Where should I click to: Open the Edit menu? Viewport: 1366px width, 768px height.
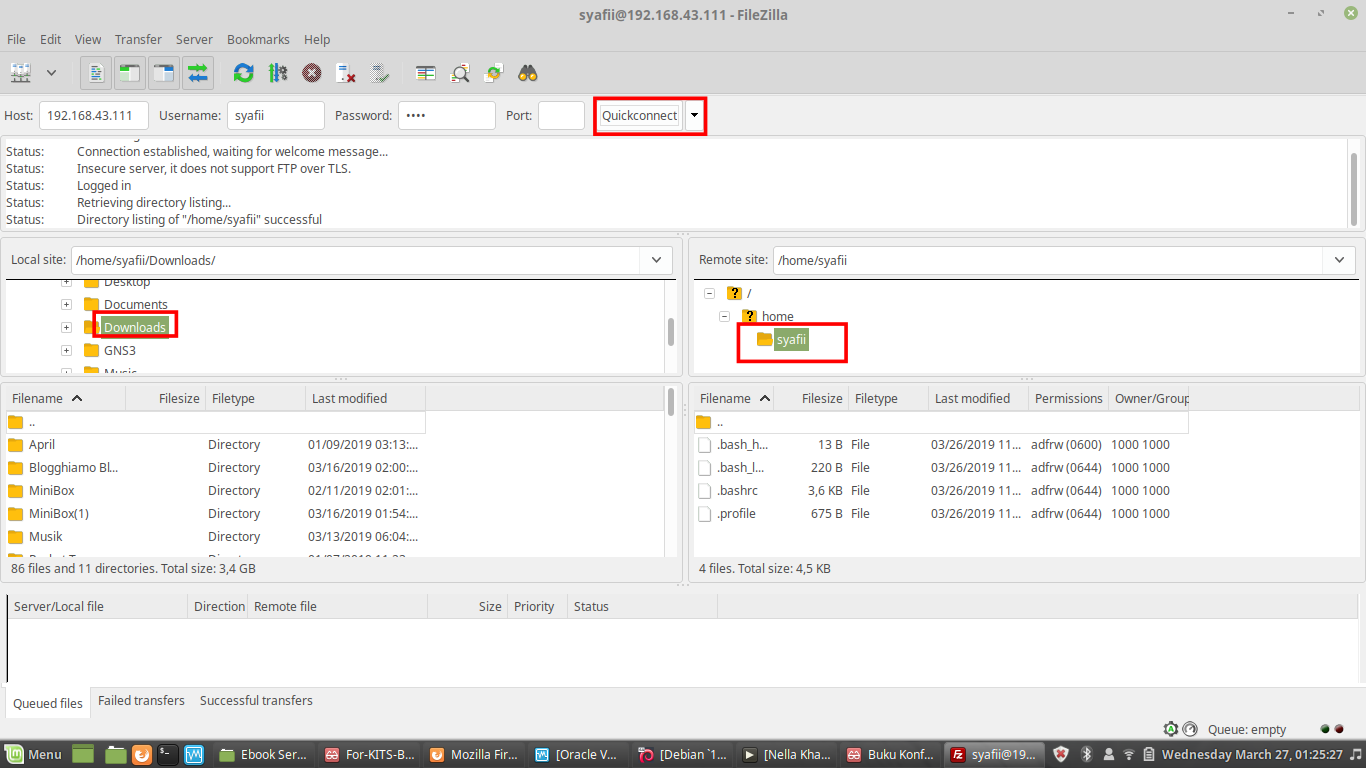(50, 39)
